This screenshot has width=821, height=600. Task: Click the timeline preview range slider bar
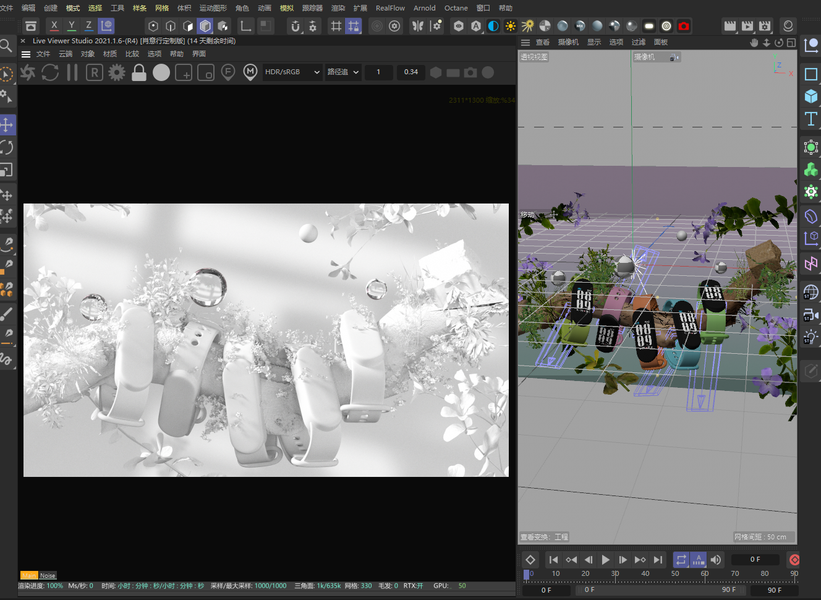[661, 590]
